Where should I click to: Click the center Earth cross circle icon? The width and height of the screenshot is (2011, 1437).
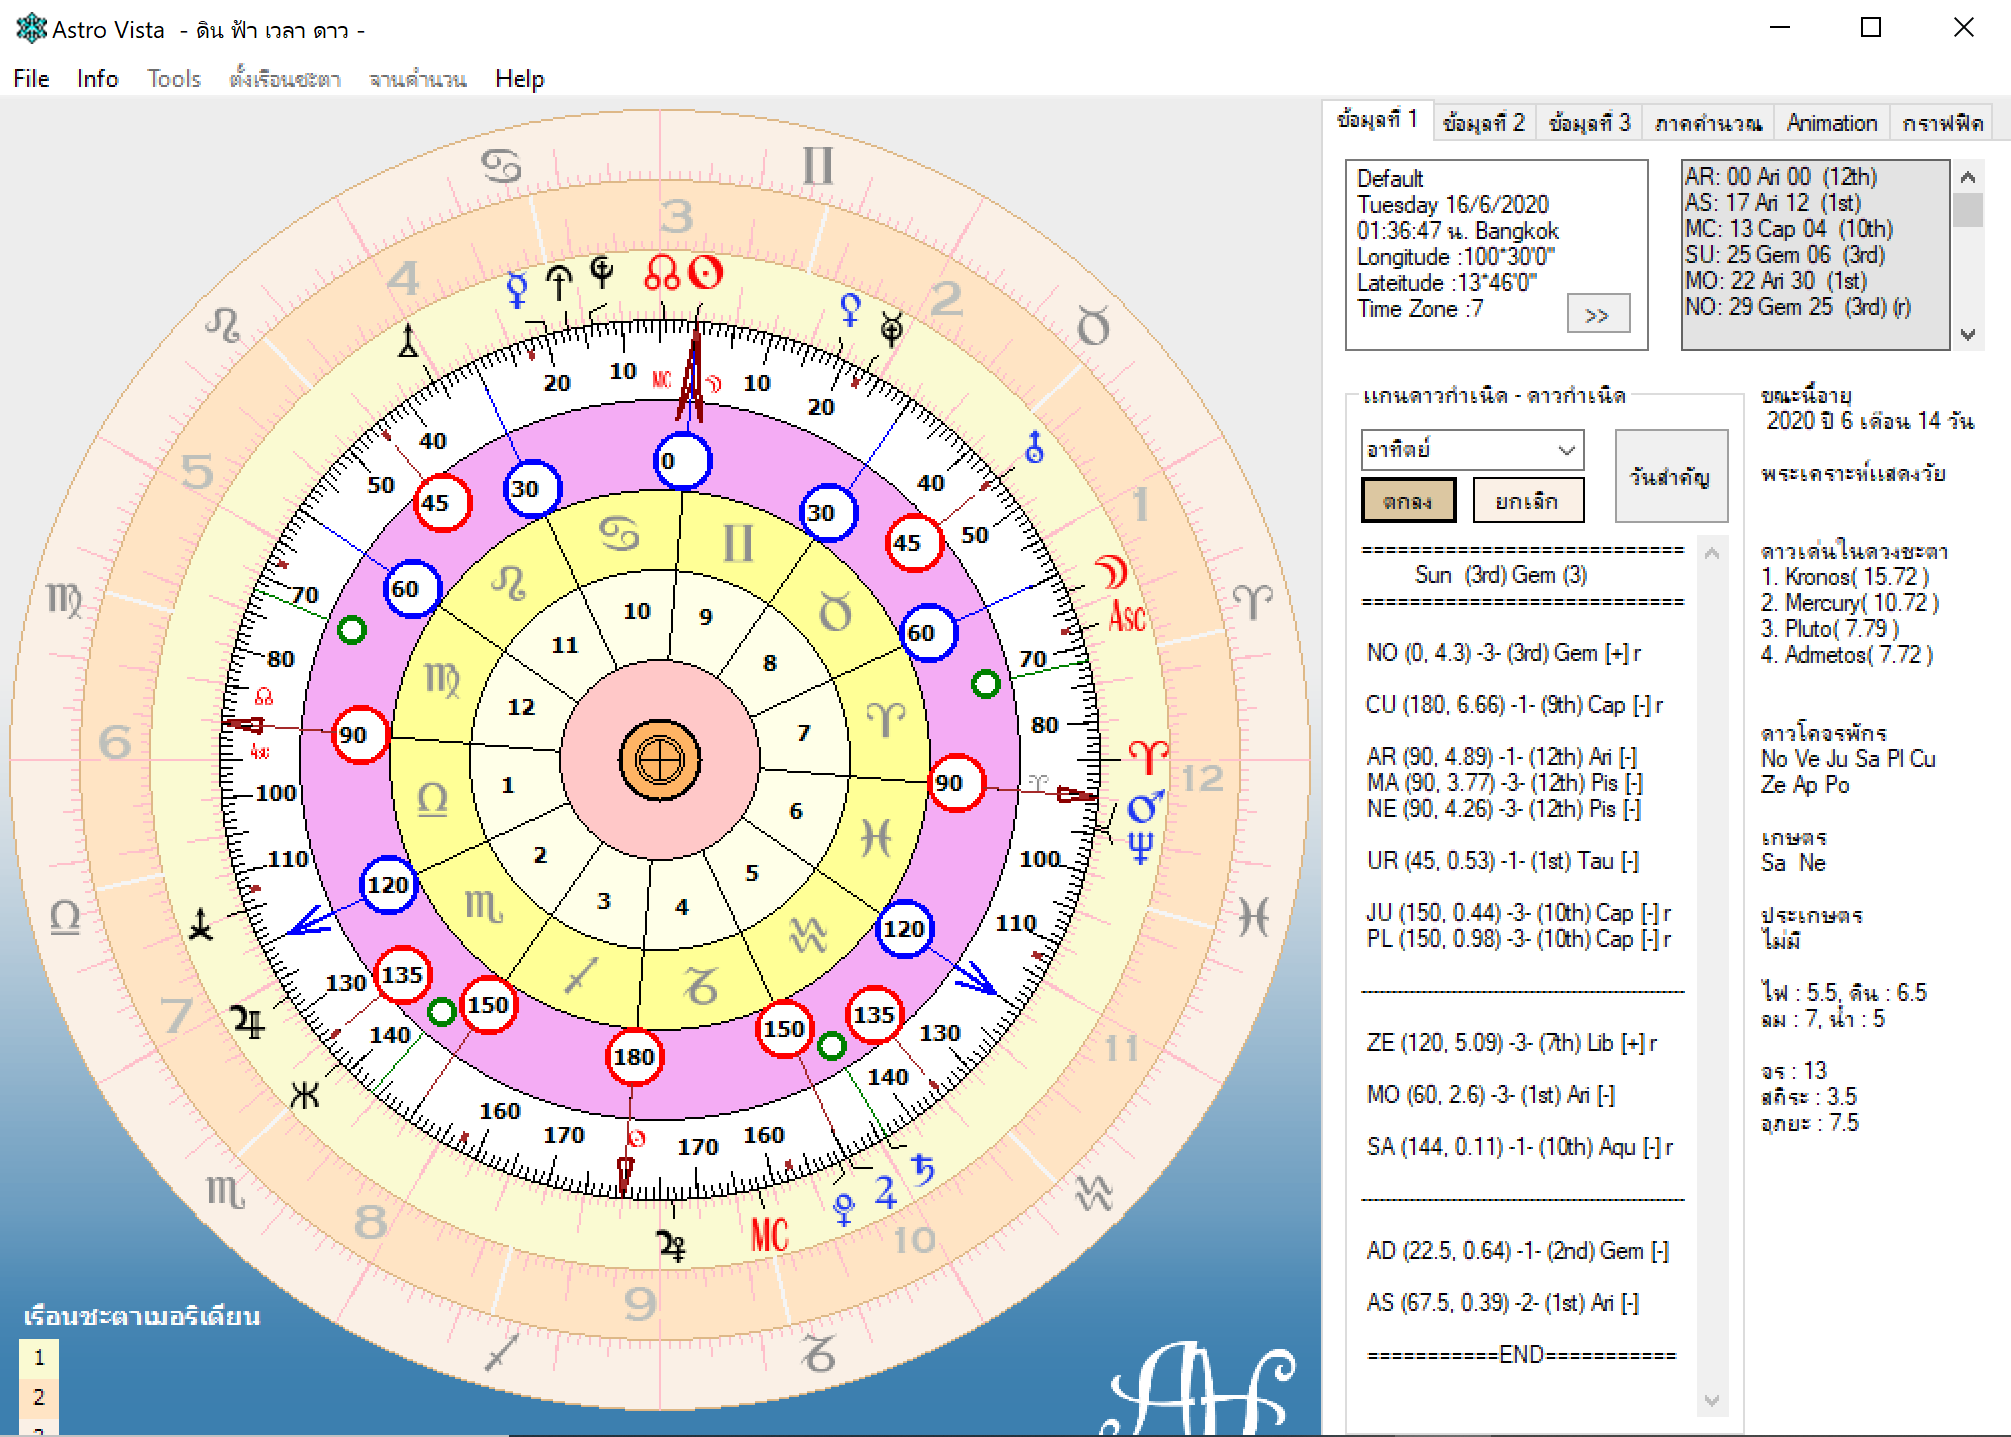[x=660, y=760]
